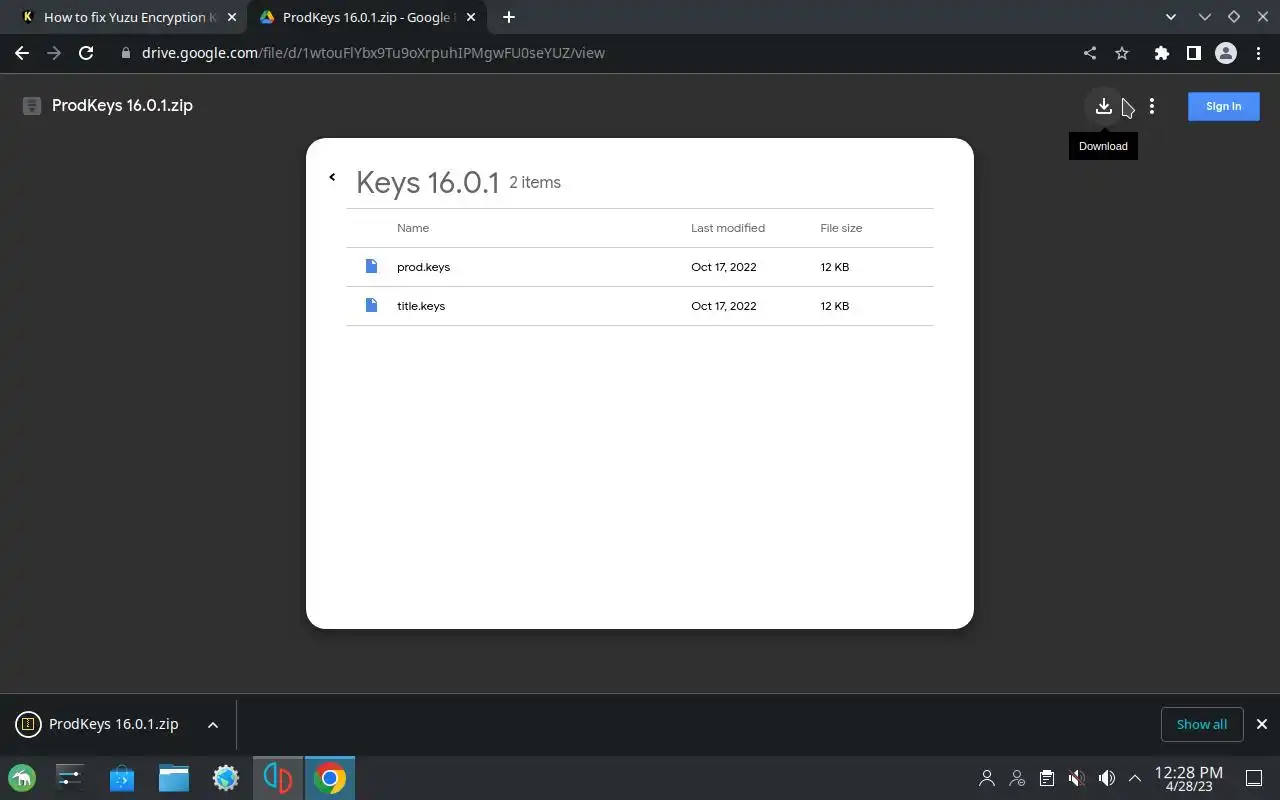The image size is (1280, 800).
Task: Open the tab search dropdown
Action: (1172, 17)
